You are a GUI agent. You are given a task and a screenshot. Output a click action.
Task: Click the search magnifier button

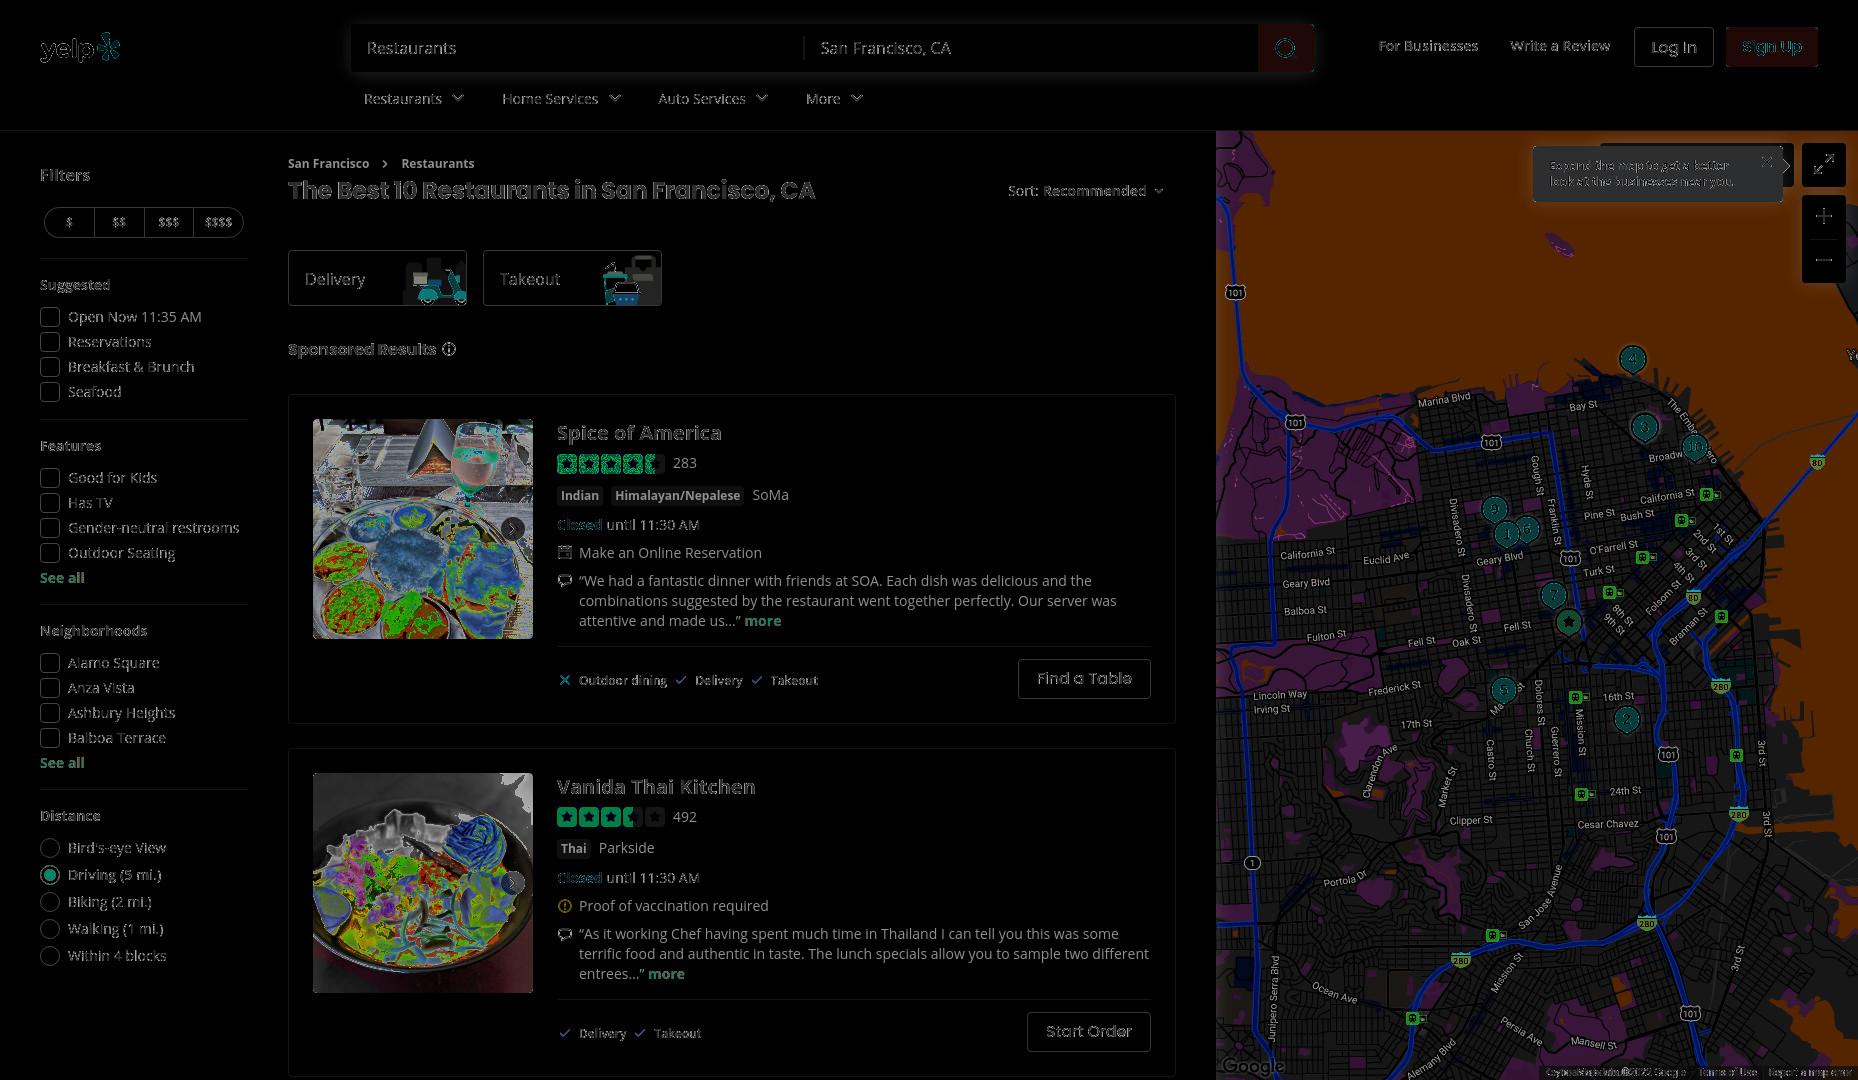coord(1286,48)
